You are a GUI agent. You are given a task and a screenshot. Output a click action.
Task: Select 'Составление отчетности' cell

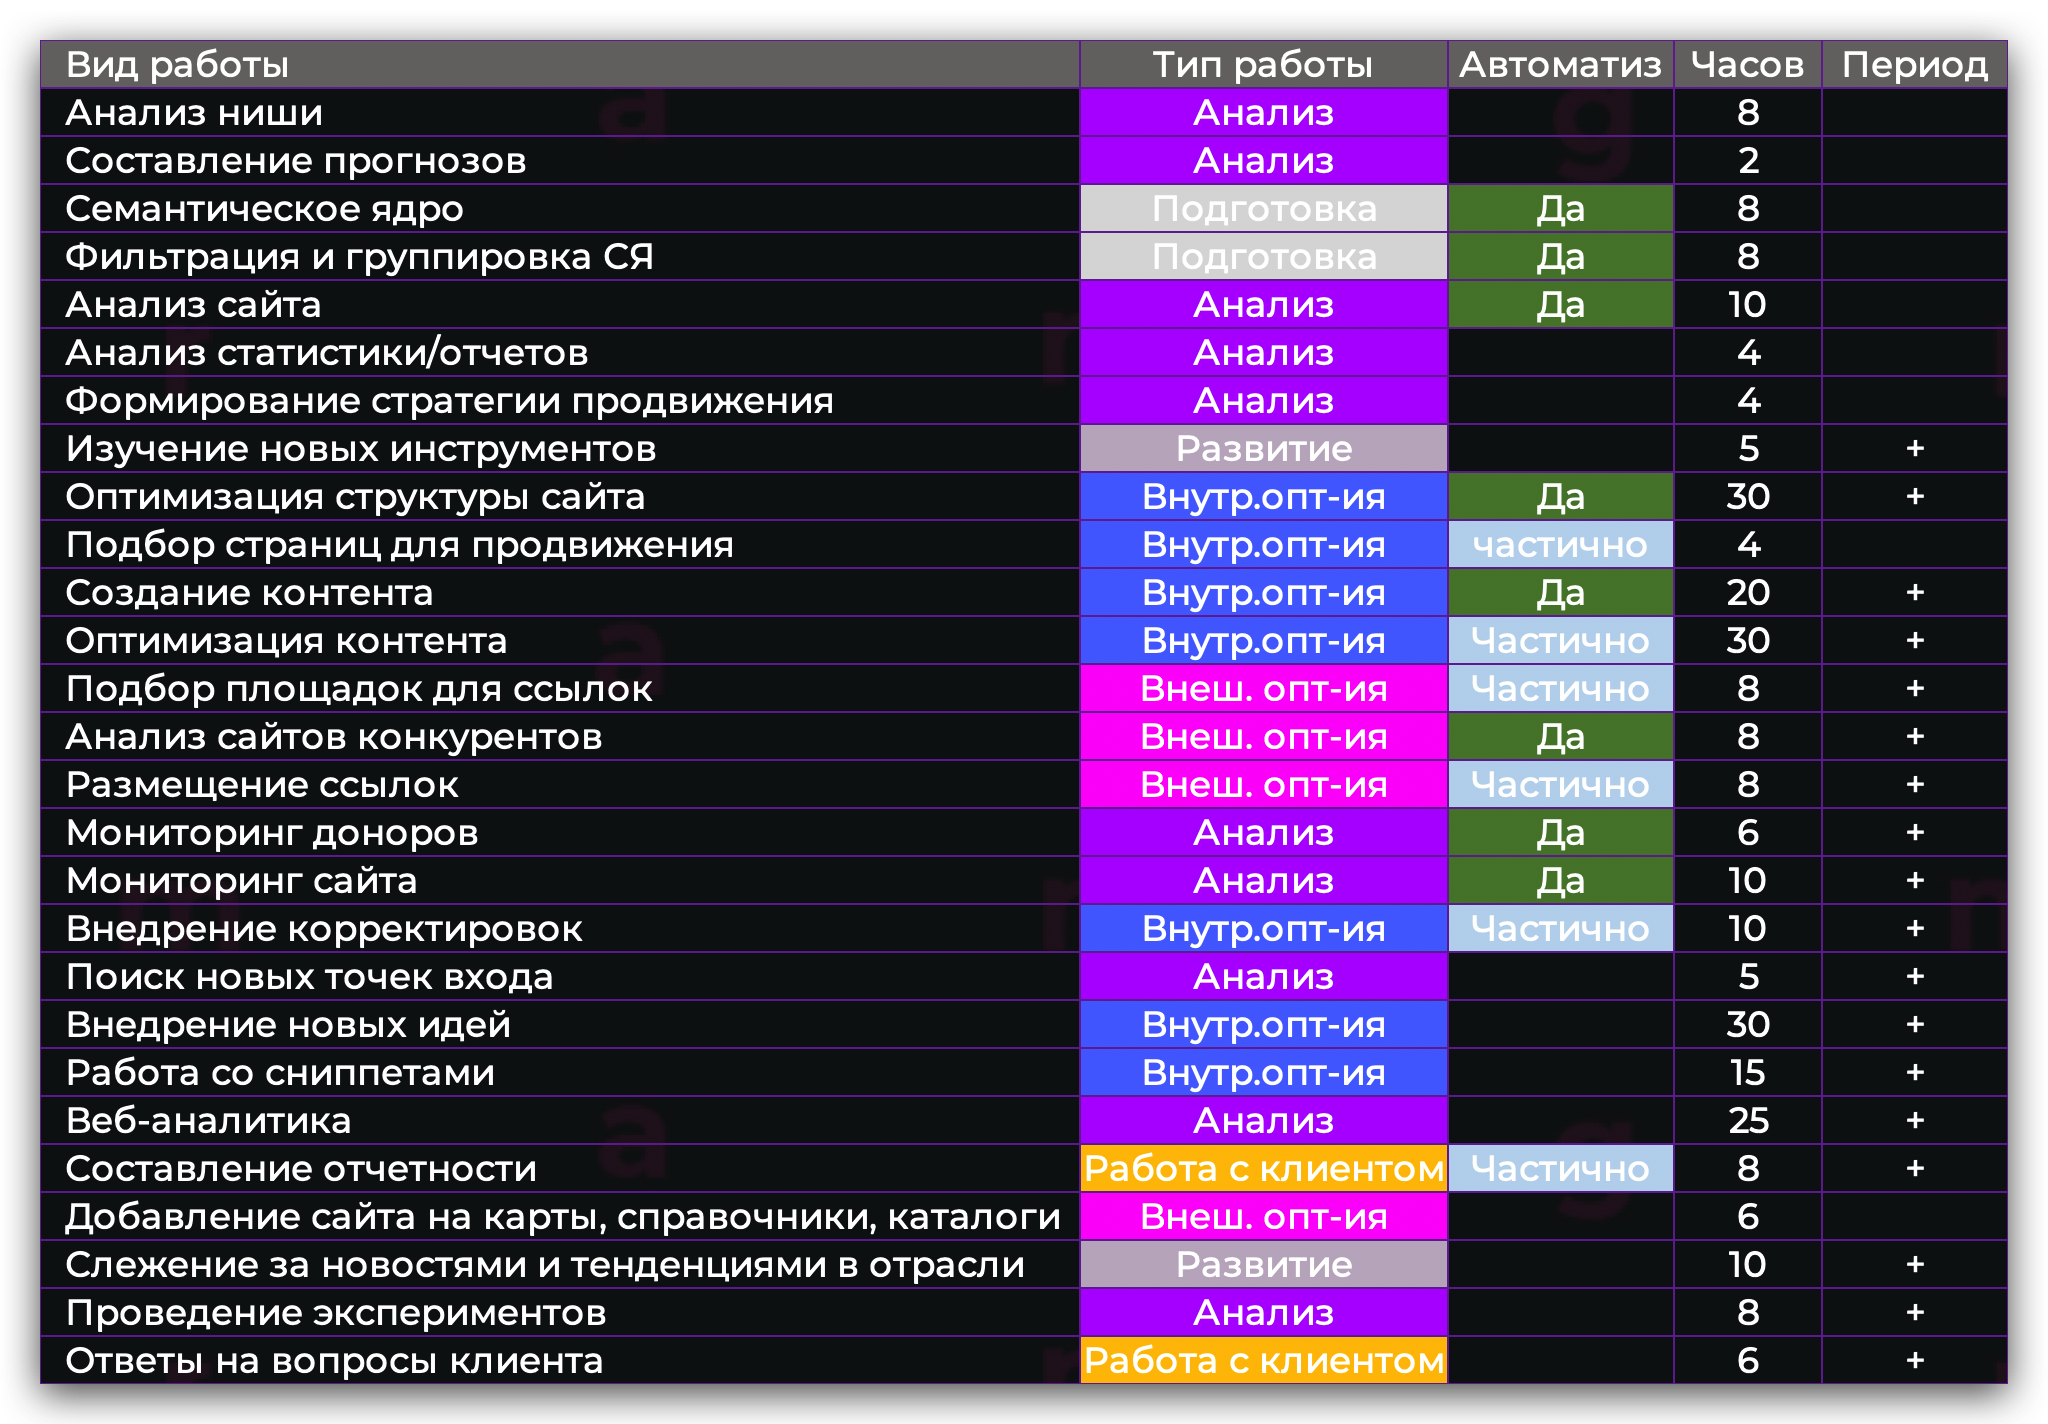coord(560,1169)
